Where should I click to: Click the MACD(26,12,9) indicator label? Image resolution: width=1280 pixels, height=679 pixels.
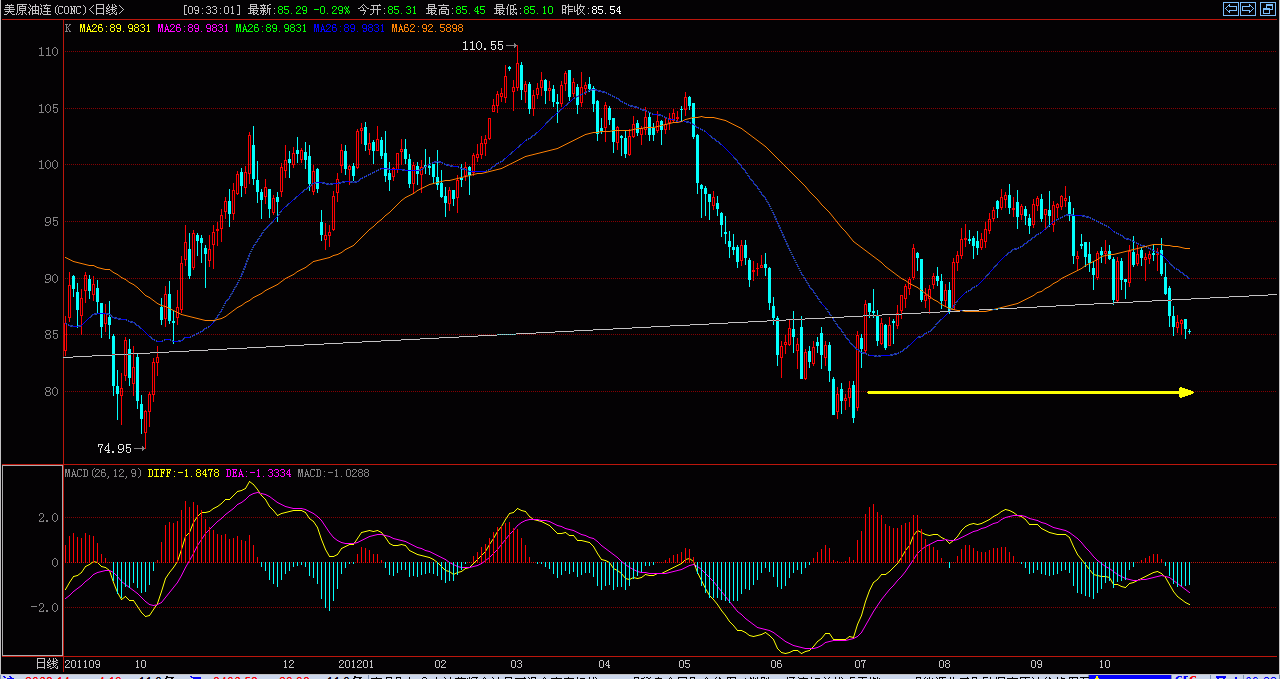[x=104, y=473]
